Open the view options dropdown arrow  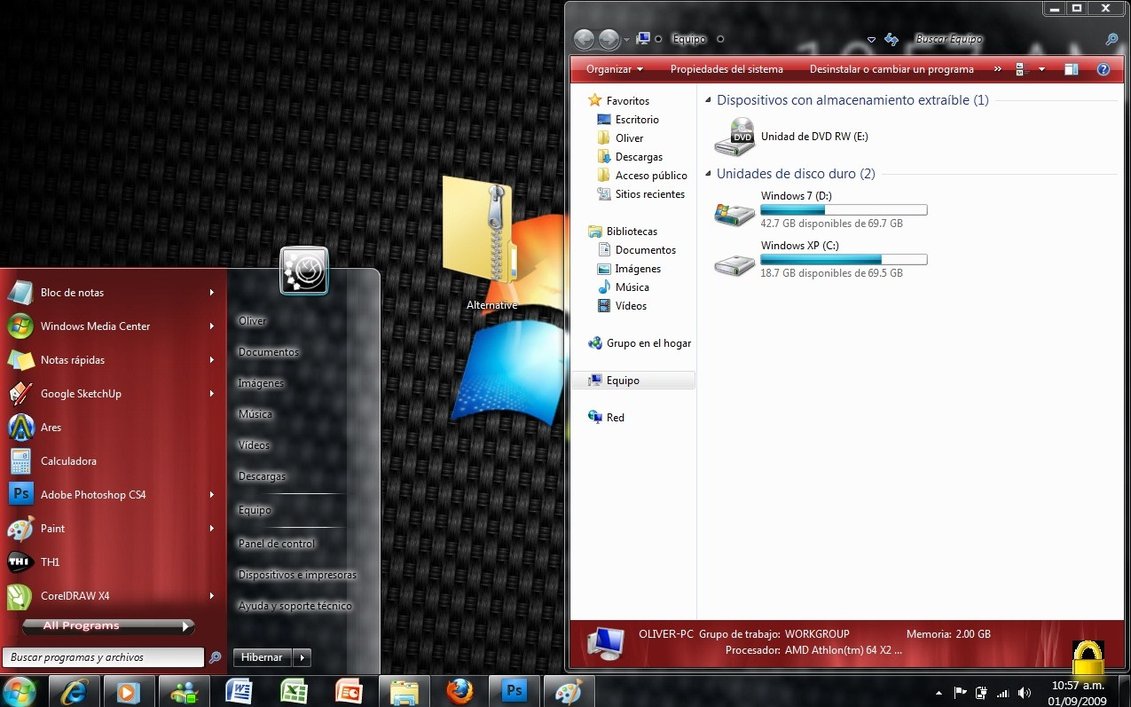1042,69
